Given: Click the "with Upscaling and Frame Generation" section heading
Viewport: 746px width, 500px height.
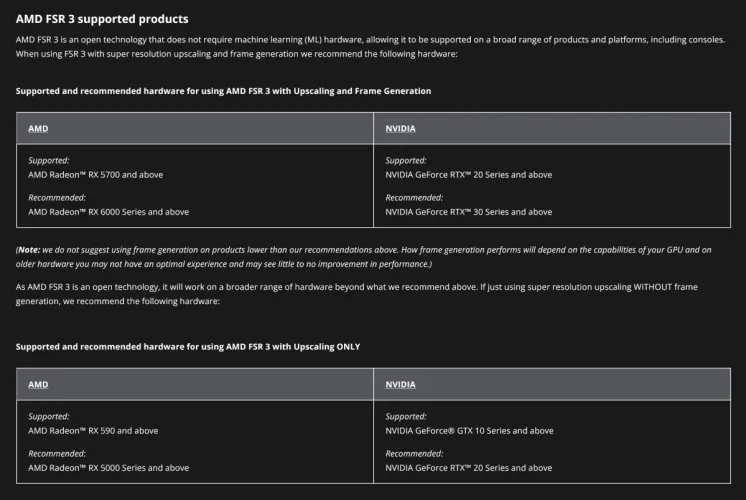Looking at the screenshot, I should pos(223,91).
